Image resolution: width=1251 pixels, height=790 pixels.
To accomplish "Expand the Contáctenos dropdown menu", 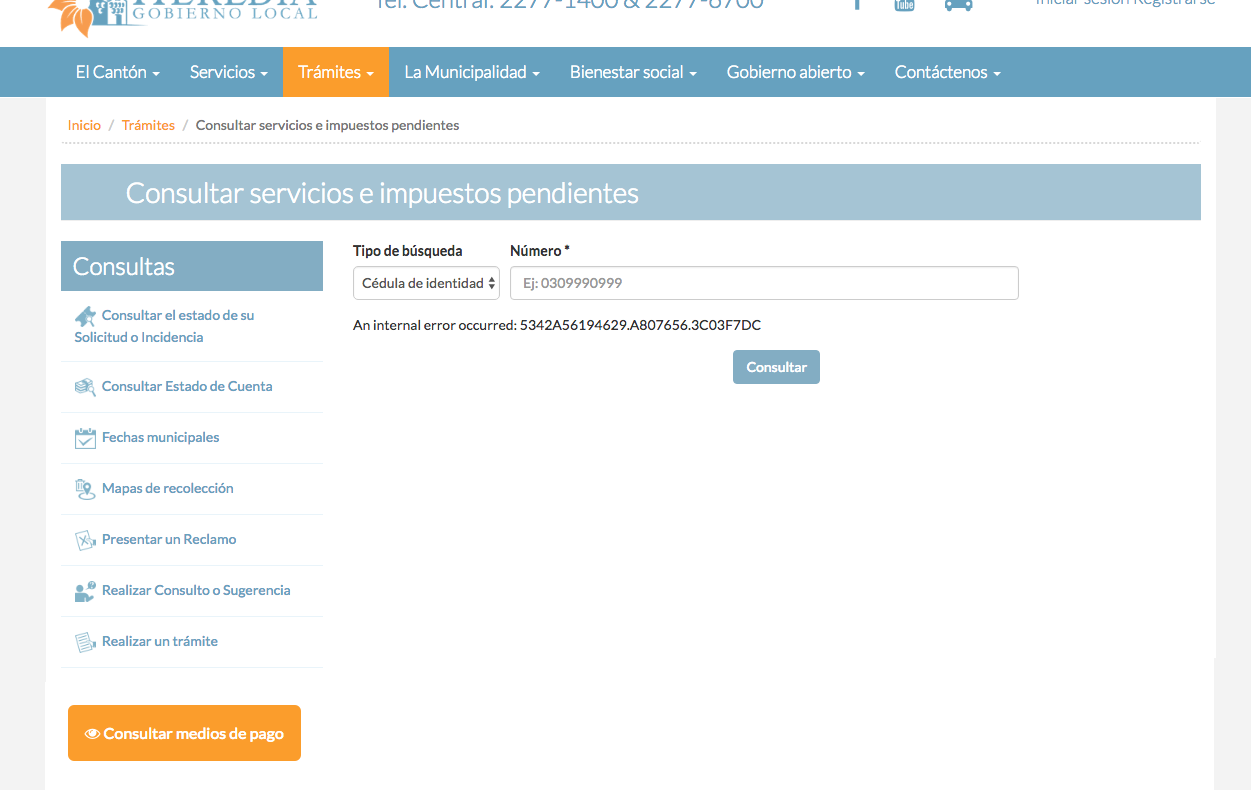I will coord(947,72).
